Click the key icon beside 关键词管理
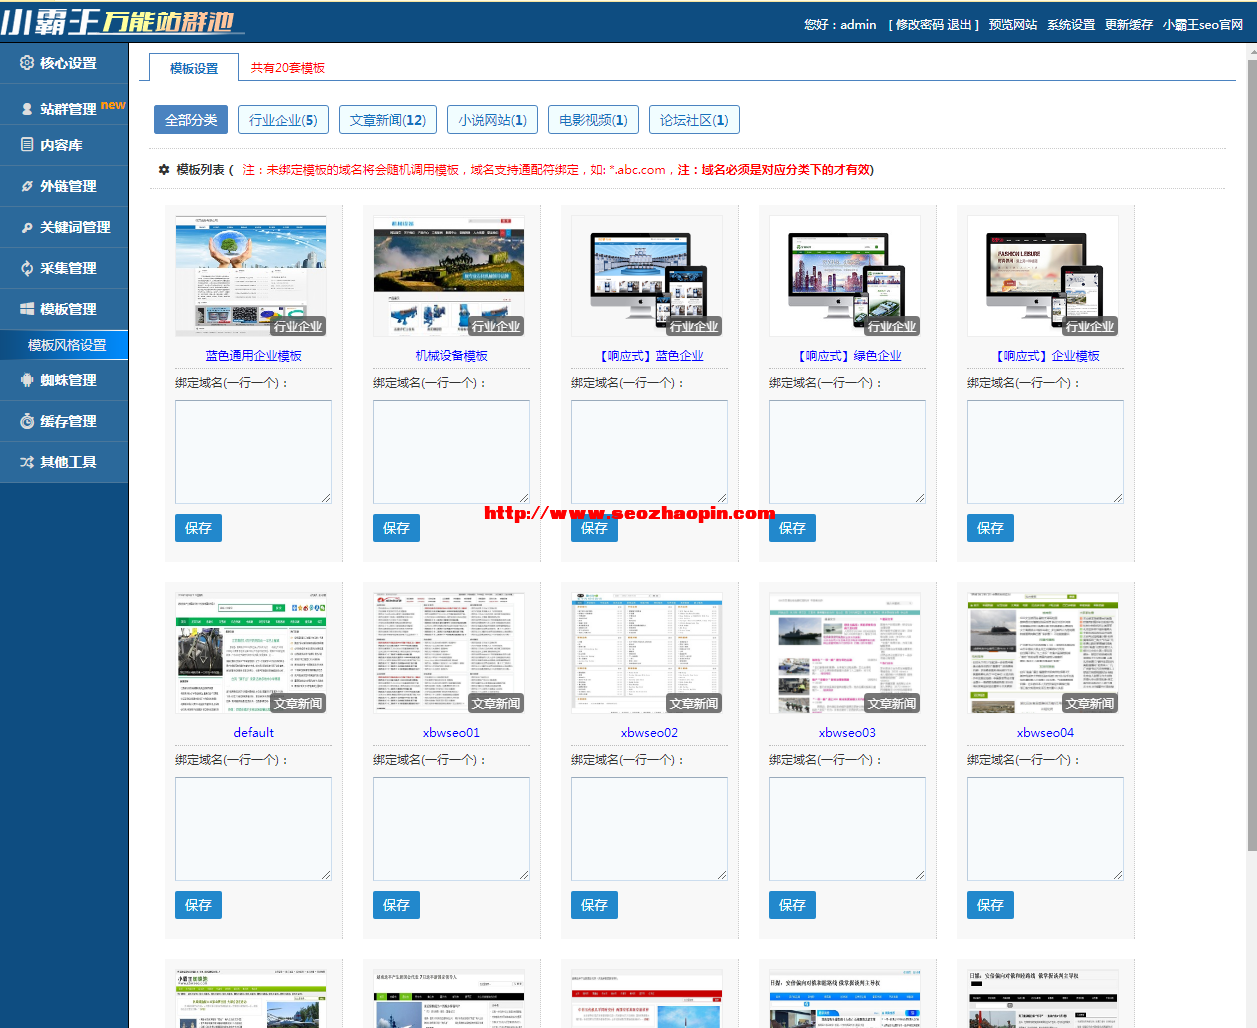The height and width of the screenshot is (1028, 1257). pyautogui.click(x=27, y=227)
